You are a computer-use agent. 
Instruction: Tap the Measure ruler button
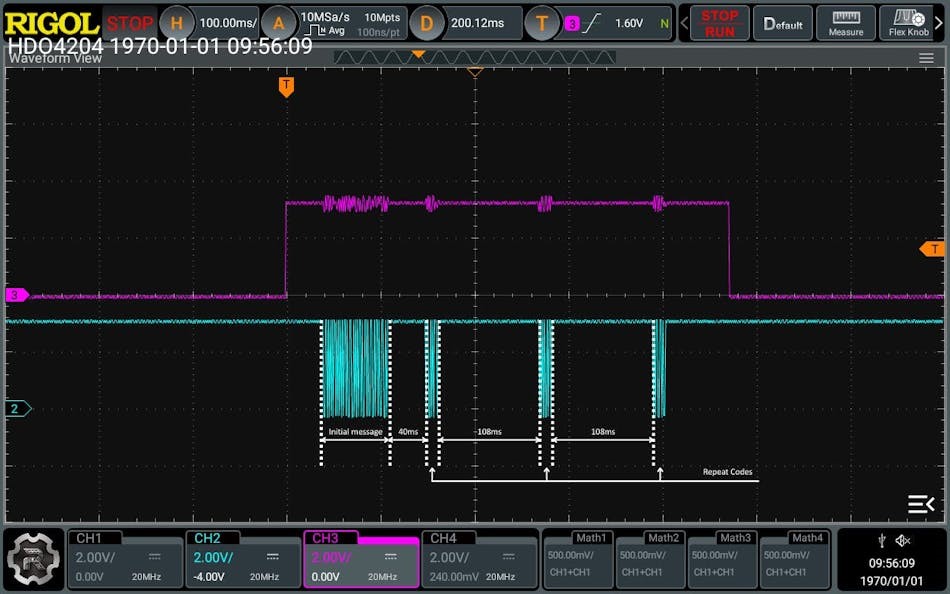tap(846, 23)
